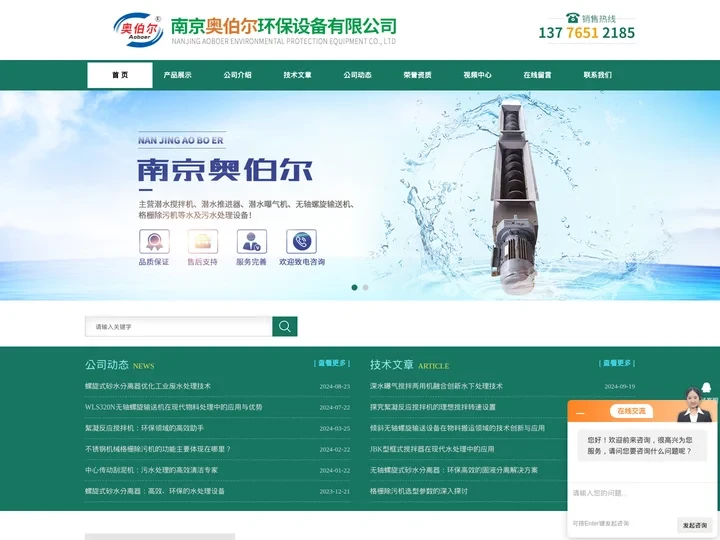Click the 售后支持 toolbox icon
The height and width of the screenshot is (540, 720).
click(x=202, y=242)
